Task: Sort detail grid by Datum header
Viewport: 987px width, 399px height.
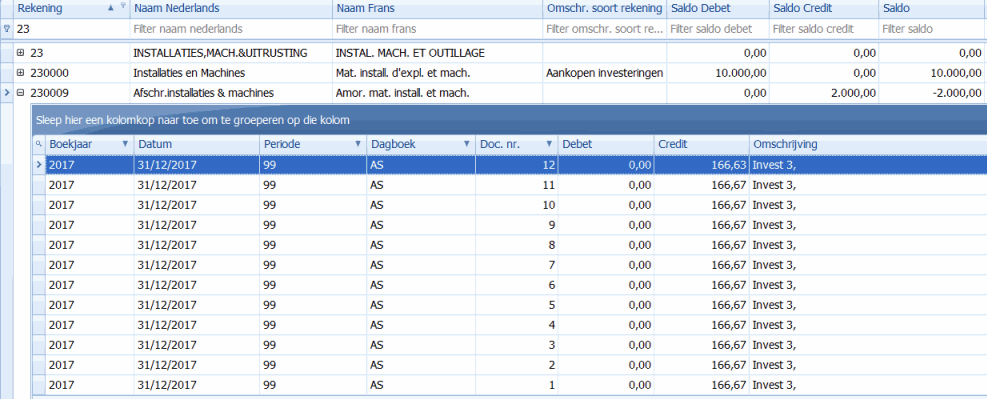Action: point(196,144)
